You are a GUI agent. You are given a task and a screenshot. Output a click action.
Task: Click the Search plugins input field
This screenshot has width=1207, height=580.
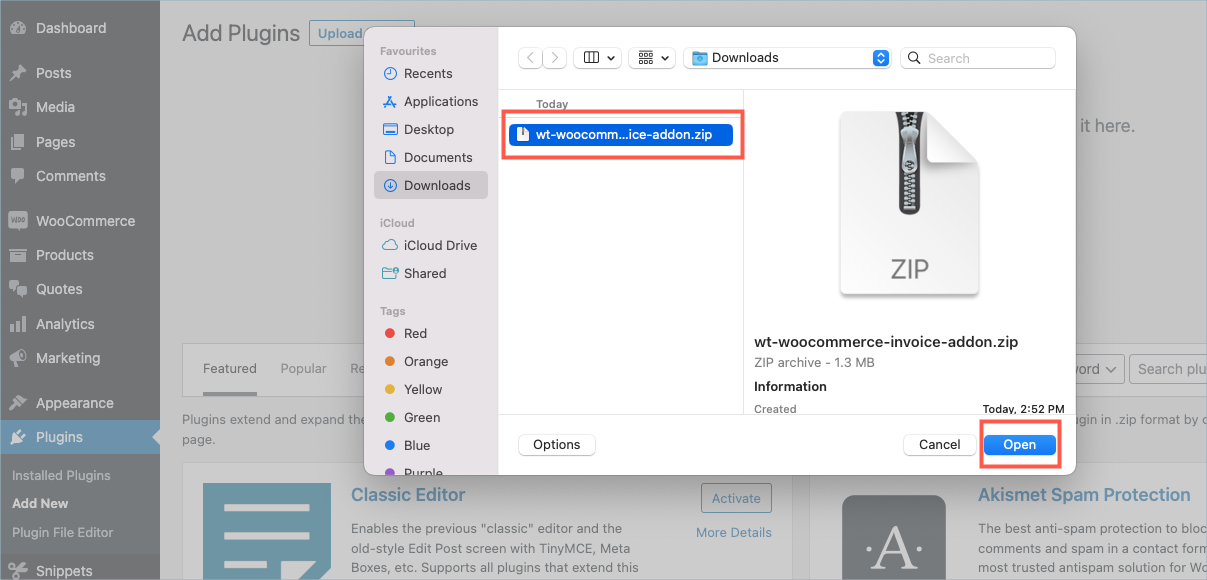click(x=1169, y=369)
